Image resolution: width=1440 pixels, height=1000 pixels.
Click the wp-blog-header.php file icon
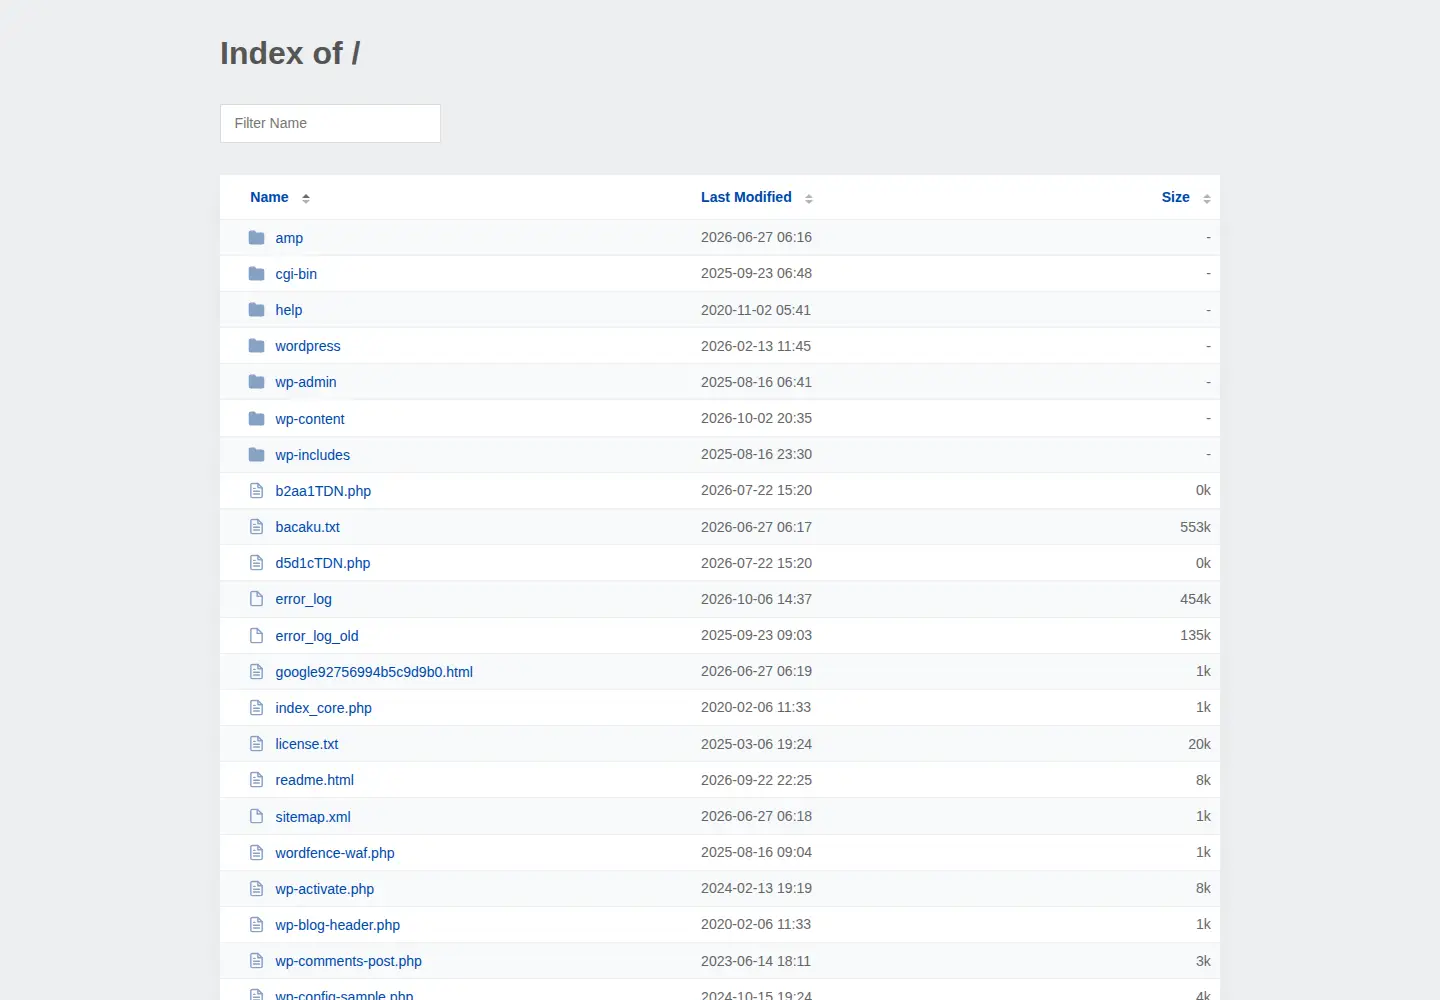pyautogui.click(x=257, y=925)
